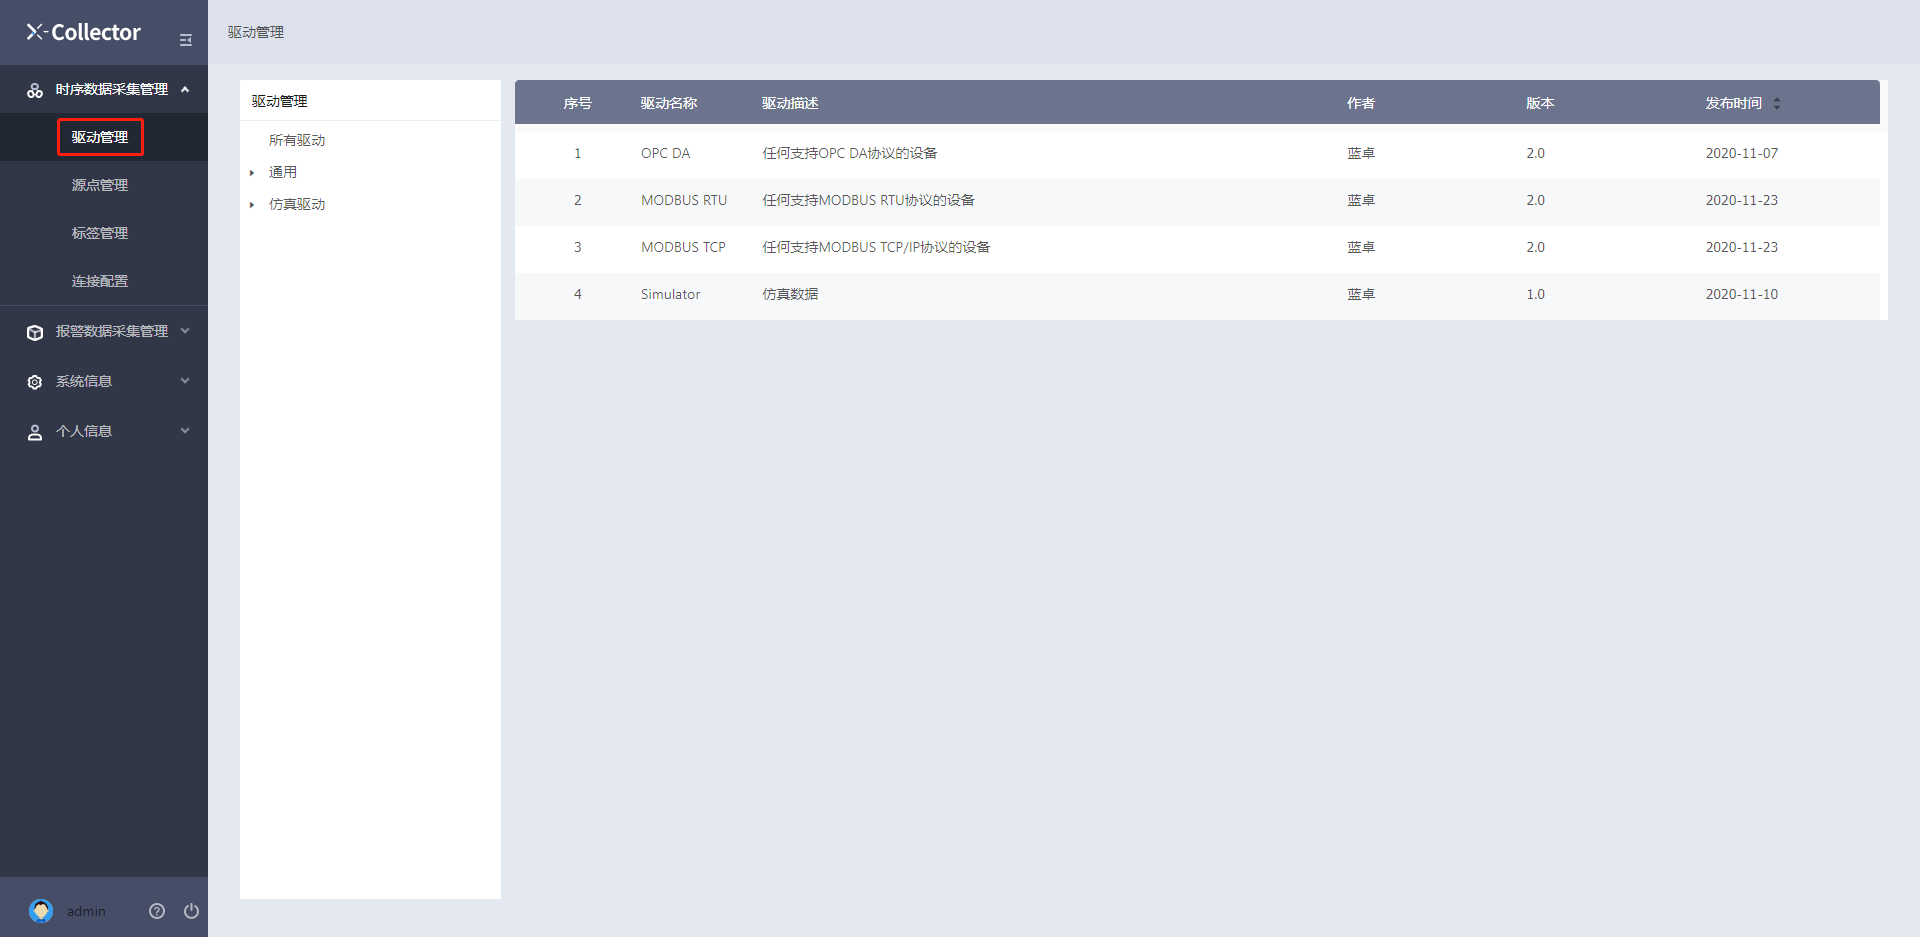Expand the 通用 tree node arrow
The image size is (1920, 937).
(x=252, y=173)
